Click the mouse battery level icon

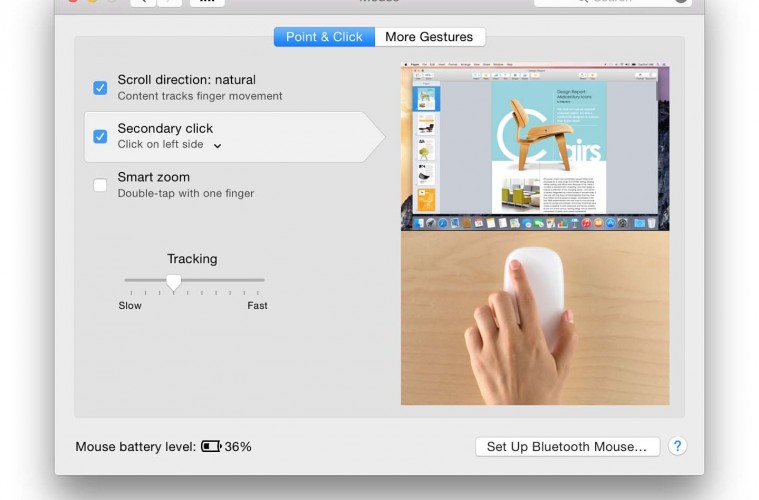(211, 446)
